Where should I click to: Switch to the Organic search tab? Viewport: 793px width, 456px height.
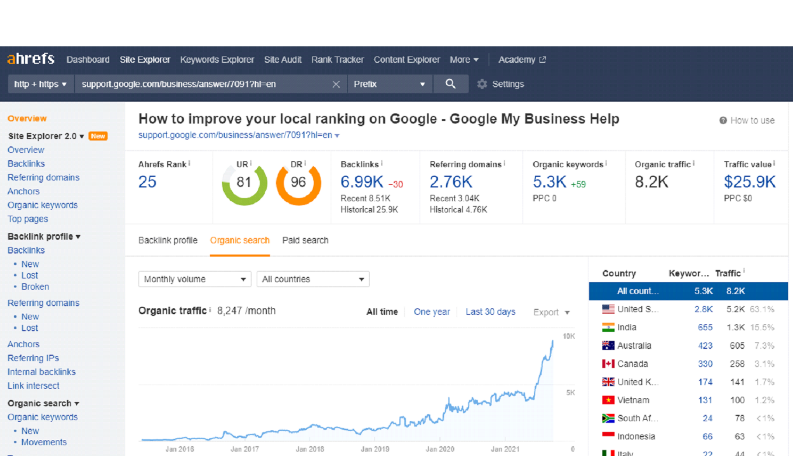(x=240, y=240)
